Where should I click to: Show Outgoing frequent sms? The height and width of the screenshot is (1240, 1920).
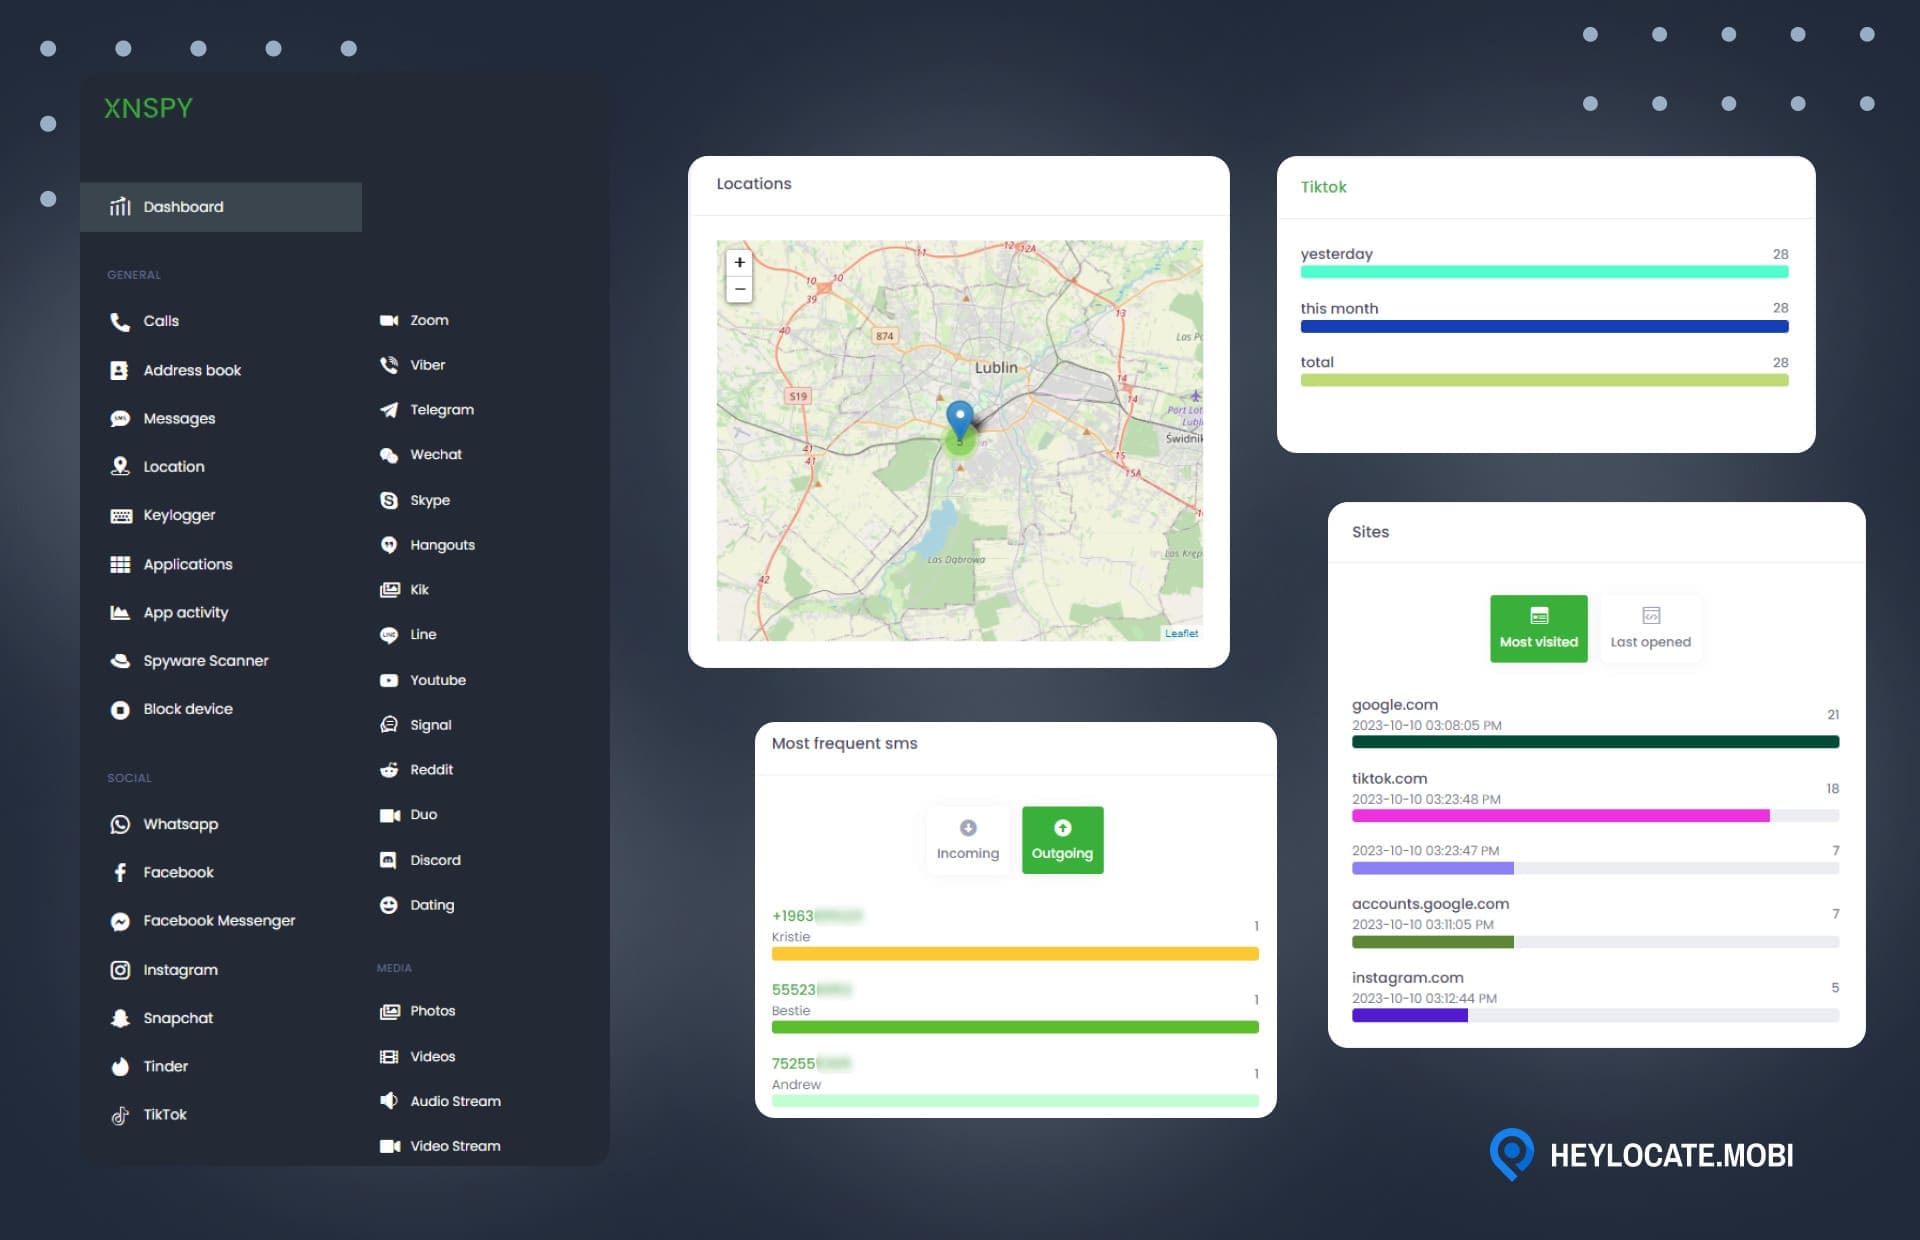pyautogui.click(x=1062, y=840)
